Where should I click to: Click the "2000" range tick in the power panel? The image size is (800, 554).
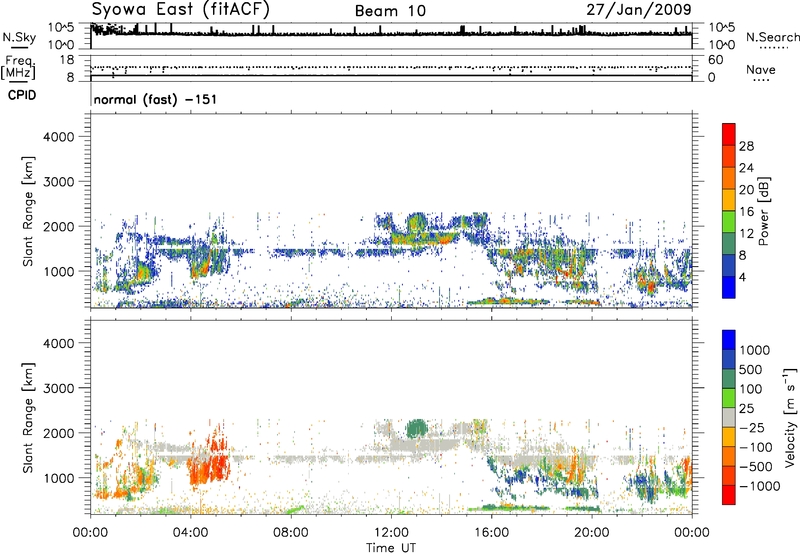click(x=58, y=226)
